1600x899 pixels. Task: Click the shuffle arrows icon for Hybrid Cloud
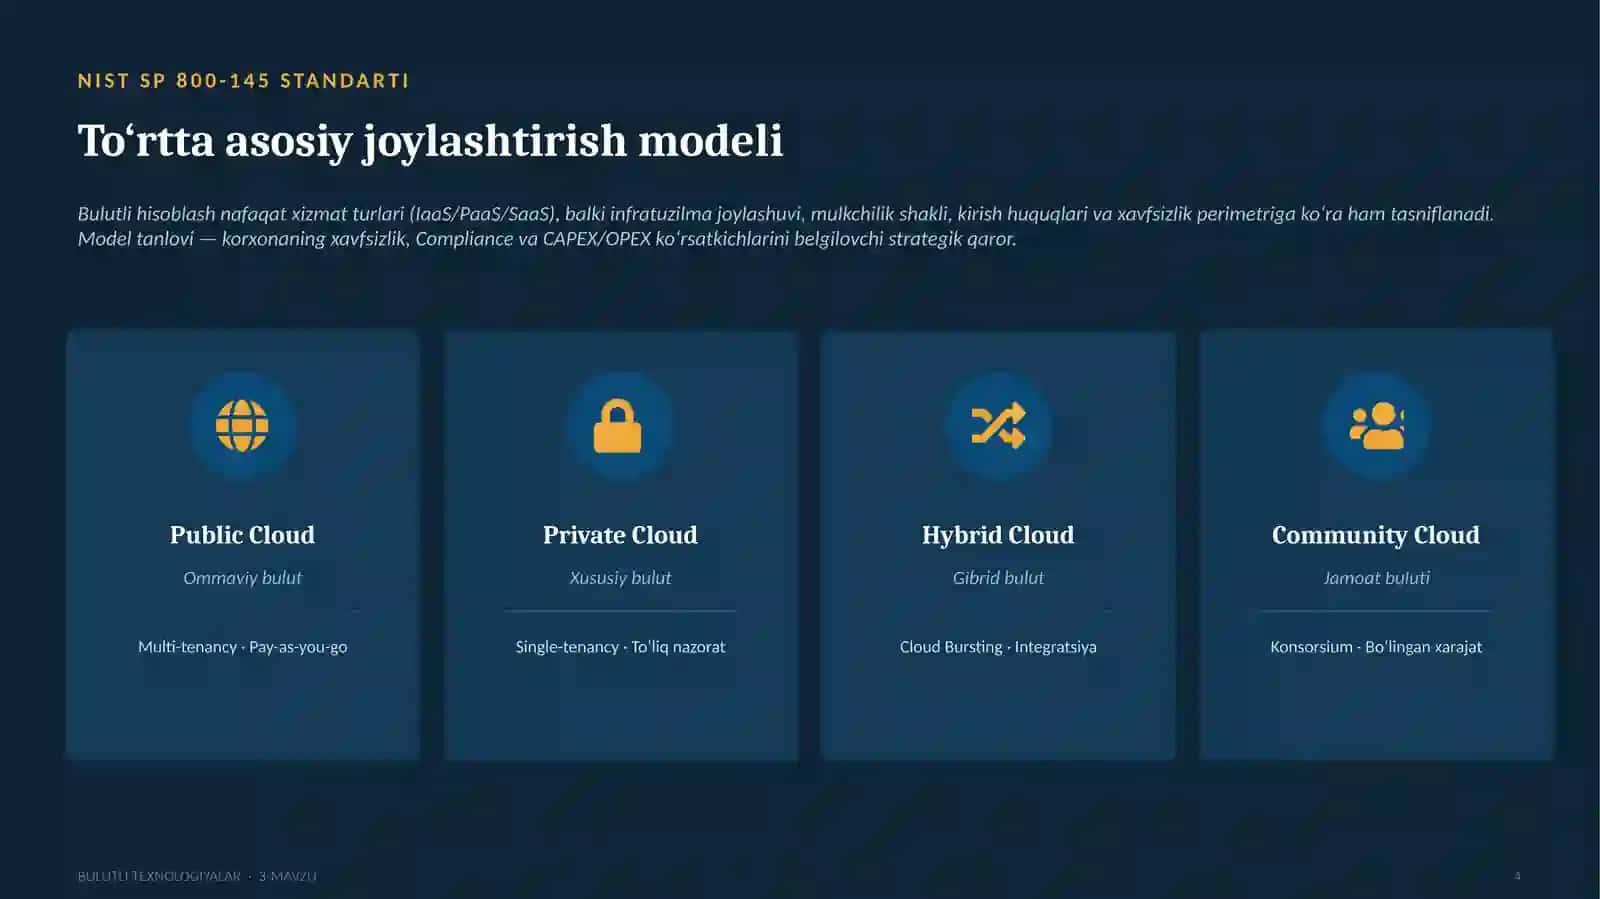[998, 426]
